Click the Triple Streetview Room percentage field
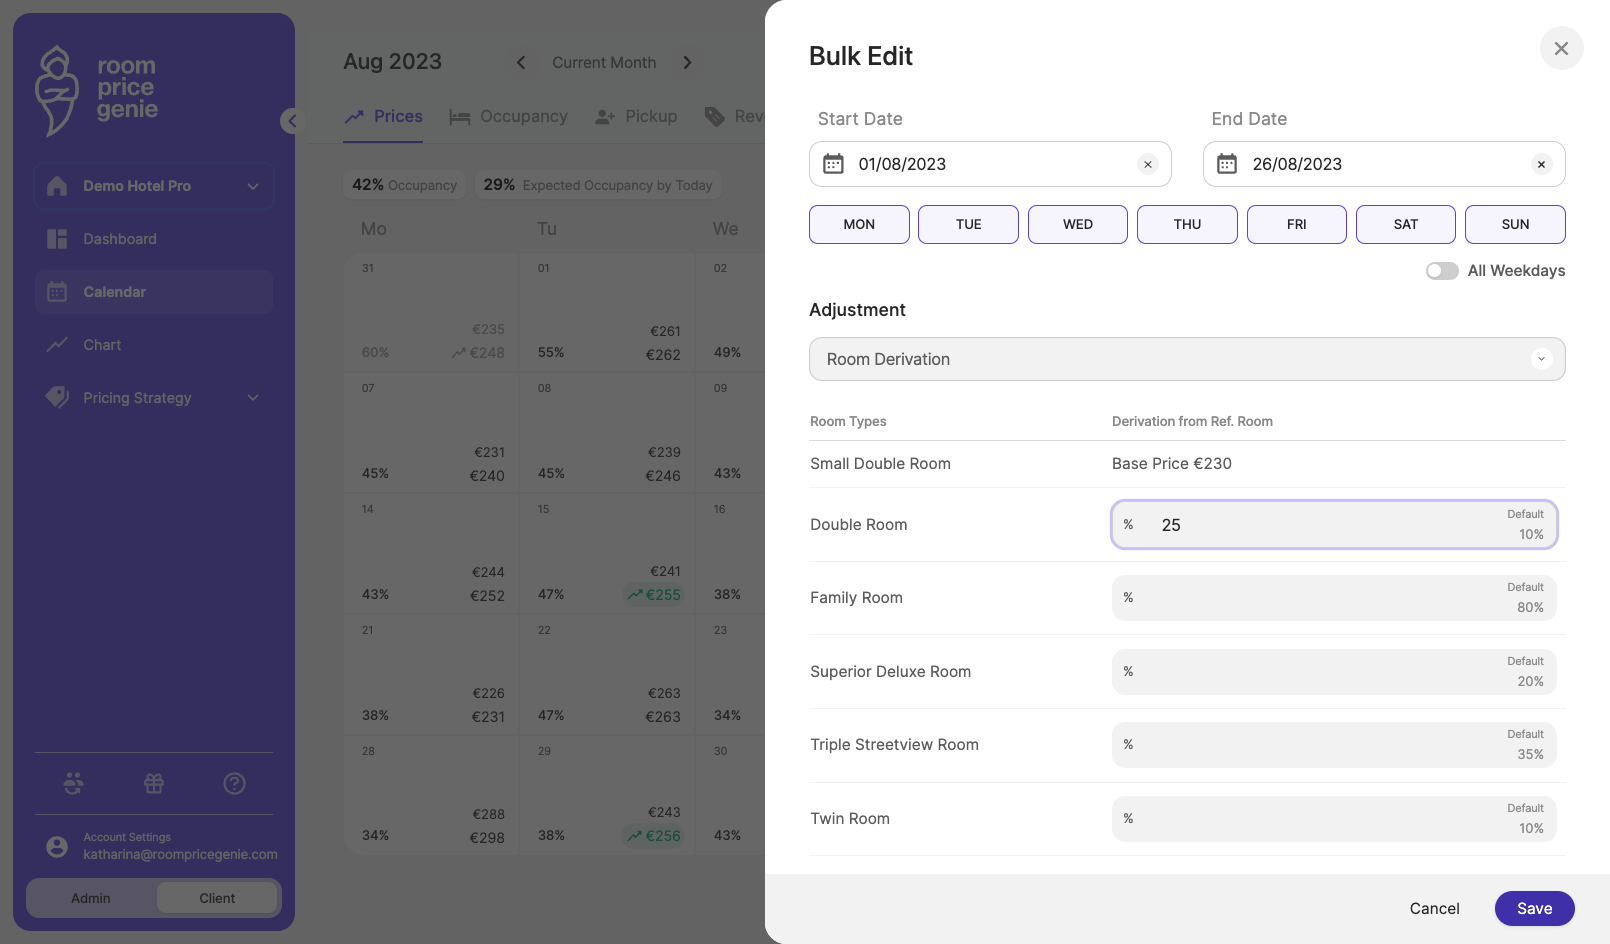 (x=1334, y=745)
